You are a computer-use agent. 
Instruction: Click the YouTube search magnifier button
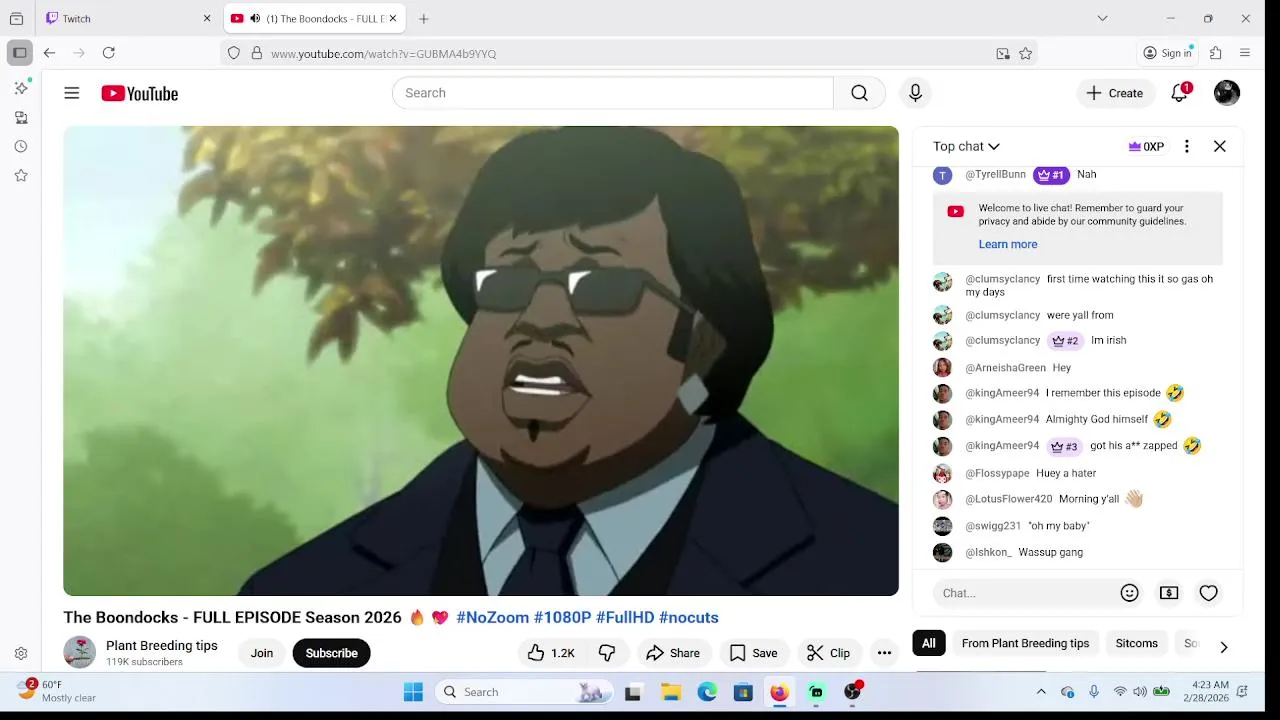point(859,93)
